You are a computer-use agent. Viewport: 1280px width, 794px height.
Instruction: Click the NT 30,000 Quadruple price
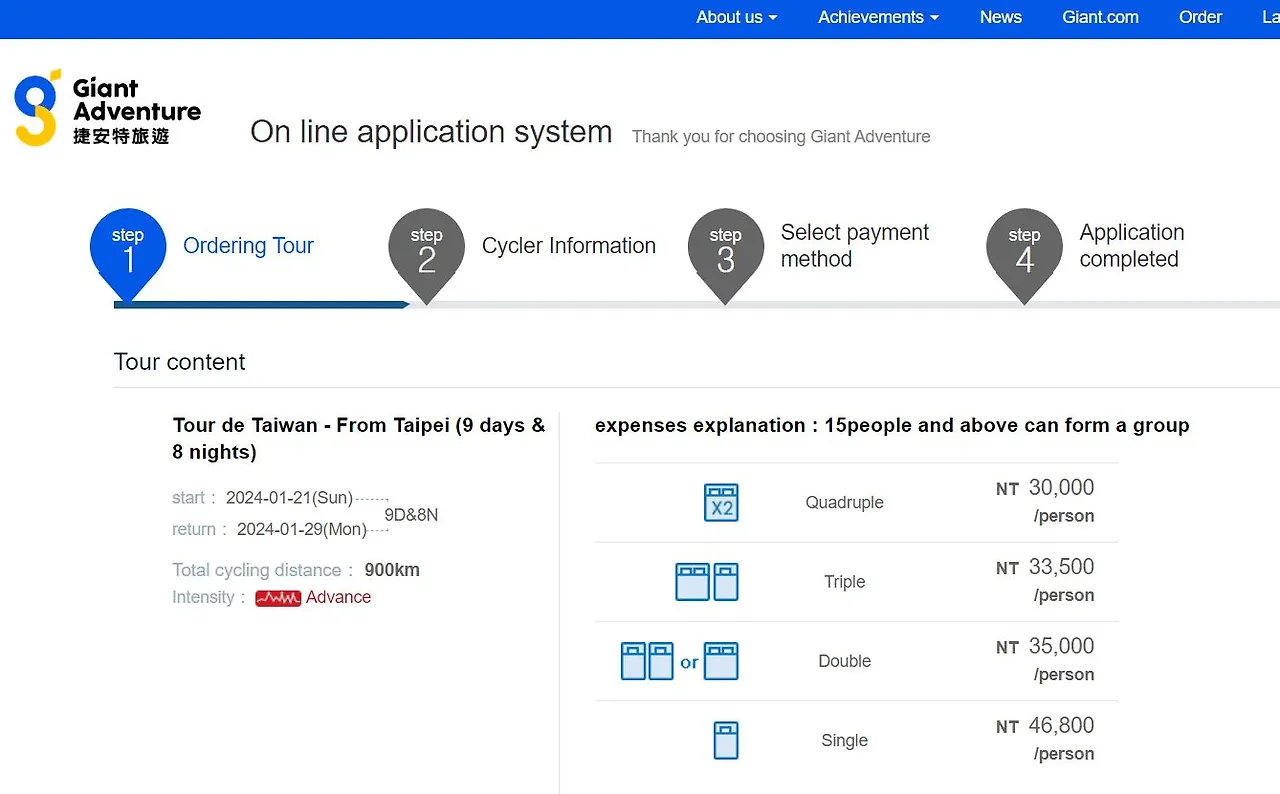tap(1045, 488)
